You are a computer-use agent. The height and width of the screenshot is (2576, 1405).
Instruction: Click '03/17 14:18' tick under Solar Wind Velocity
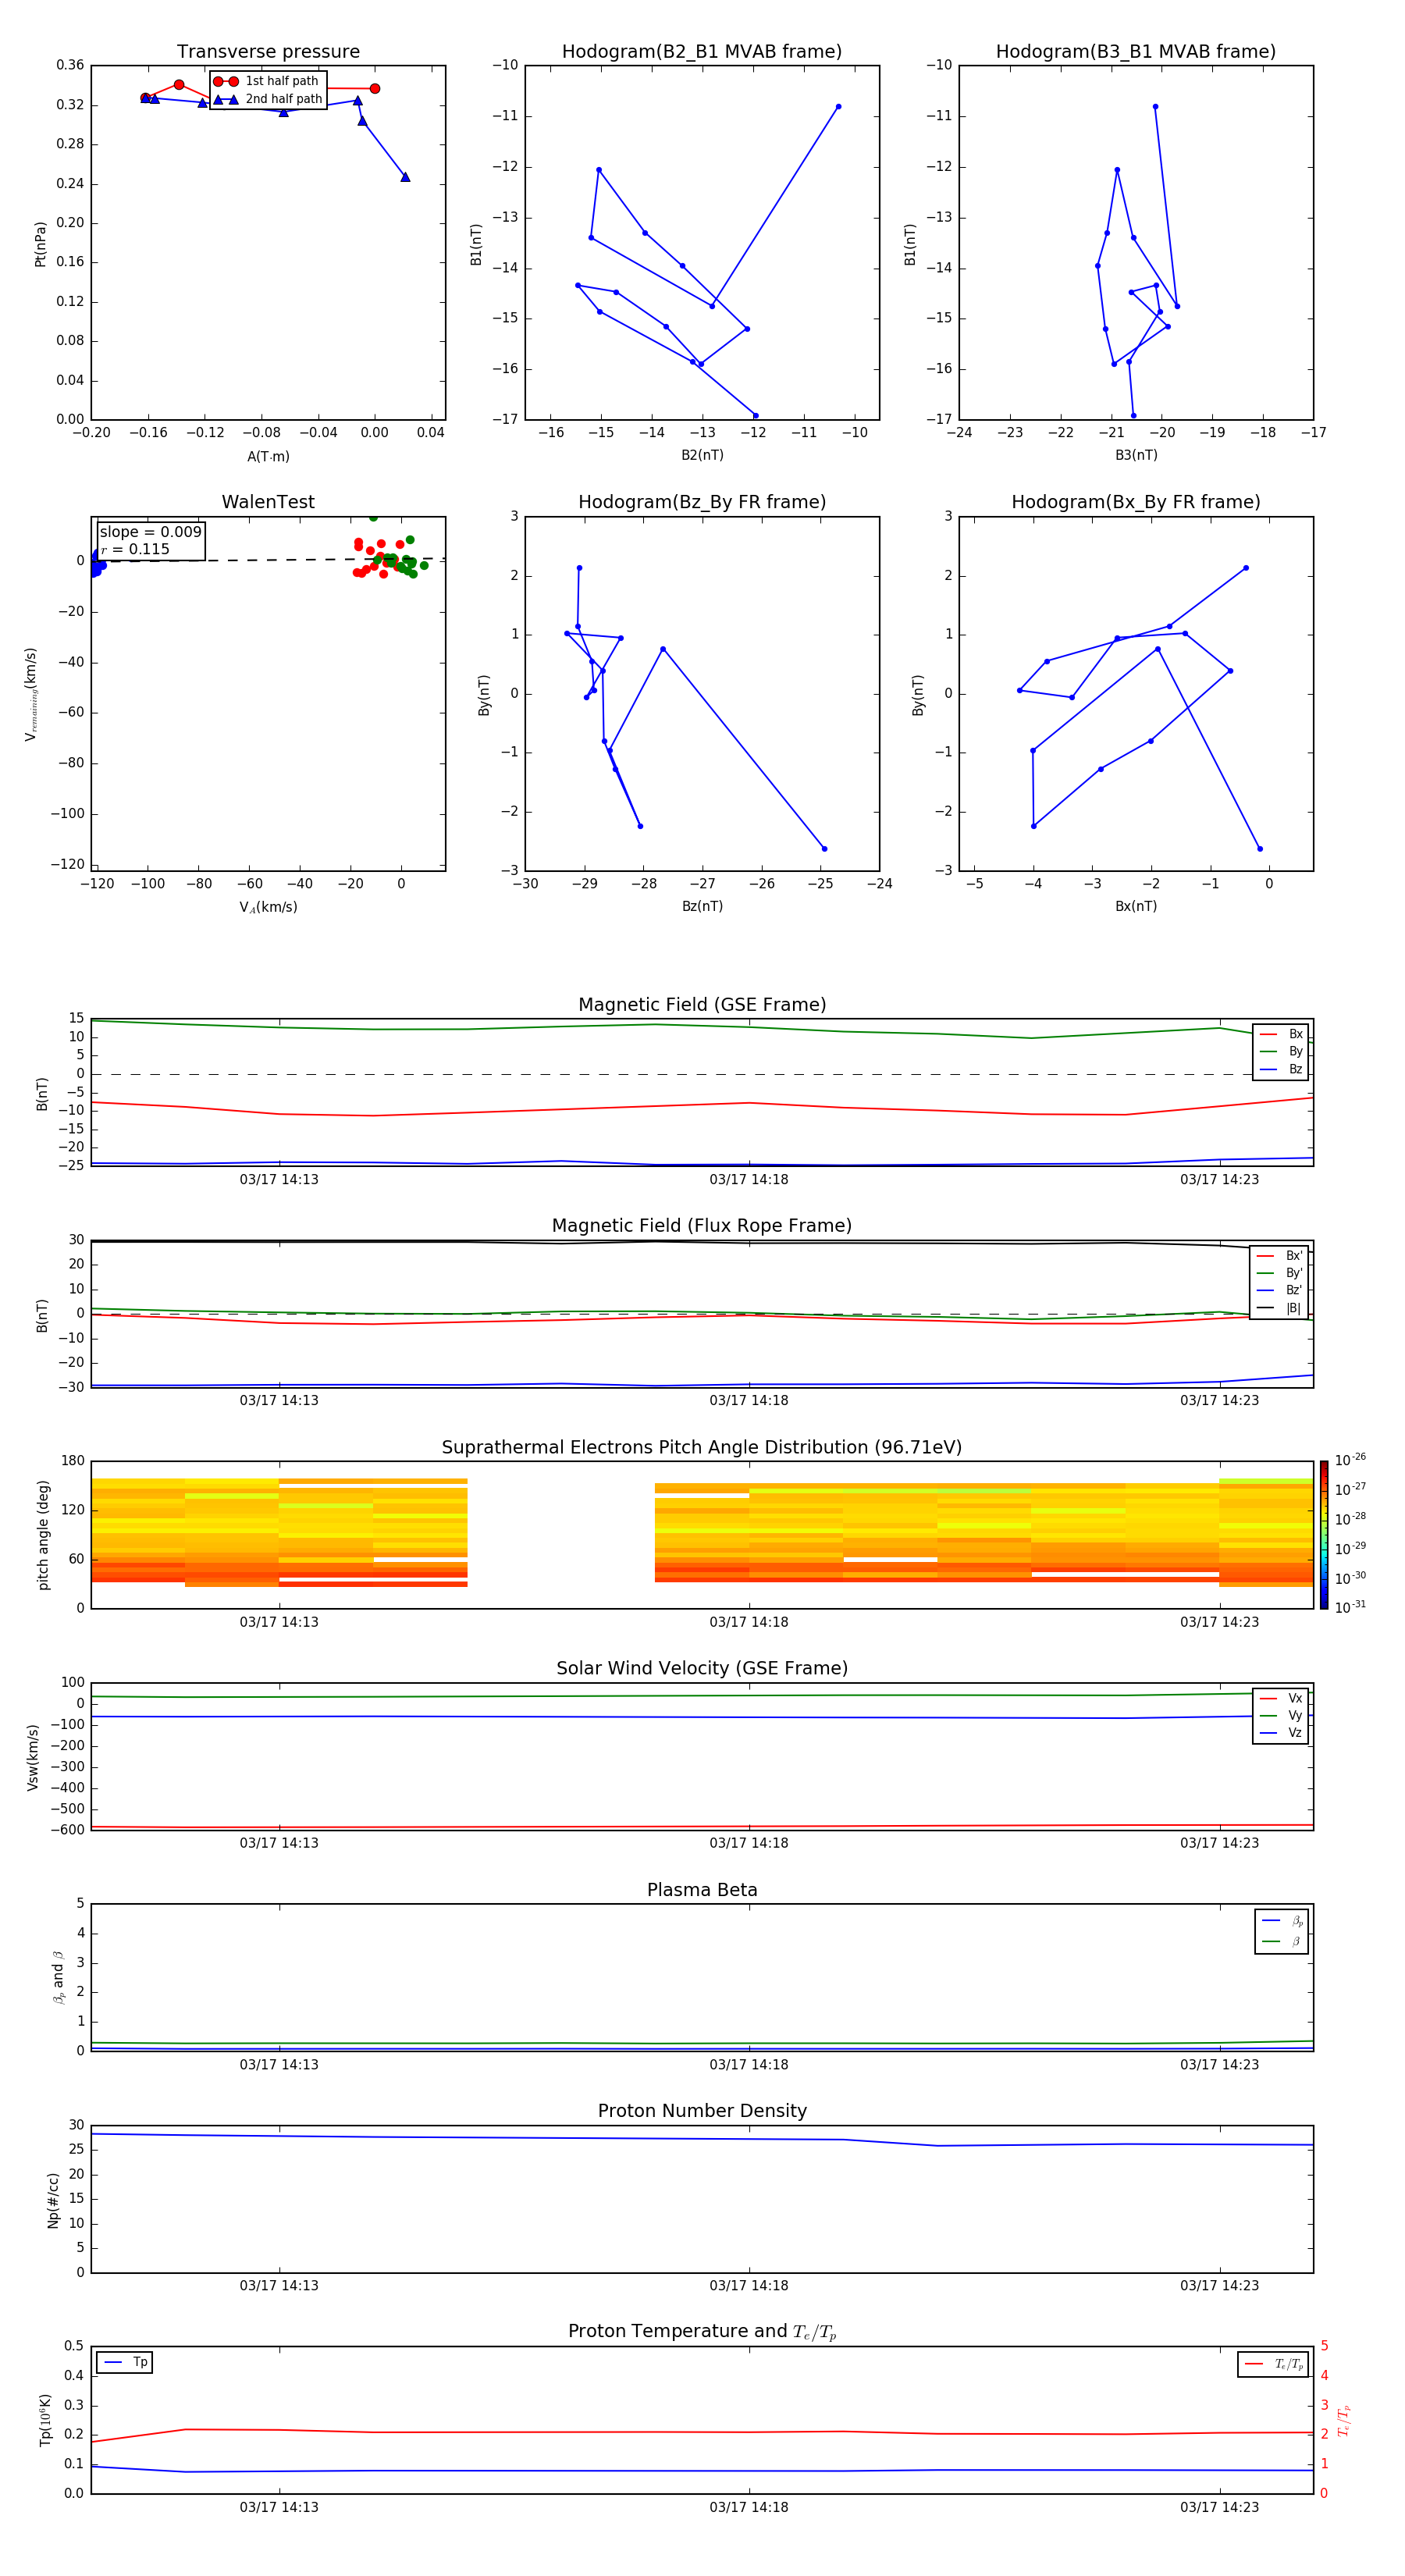[x=749, y=1843]
